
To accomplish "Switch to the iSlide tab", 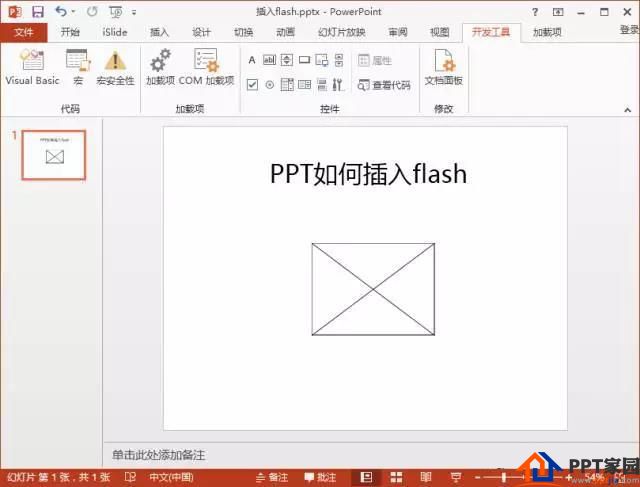I will (115, 32).
